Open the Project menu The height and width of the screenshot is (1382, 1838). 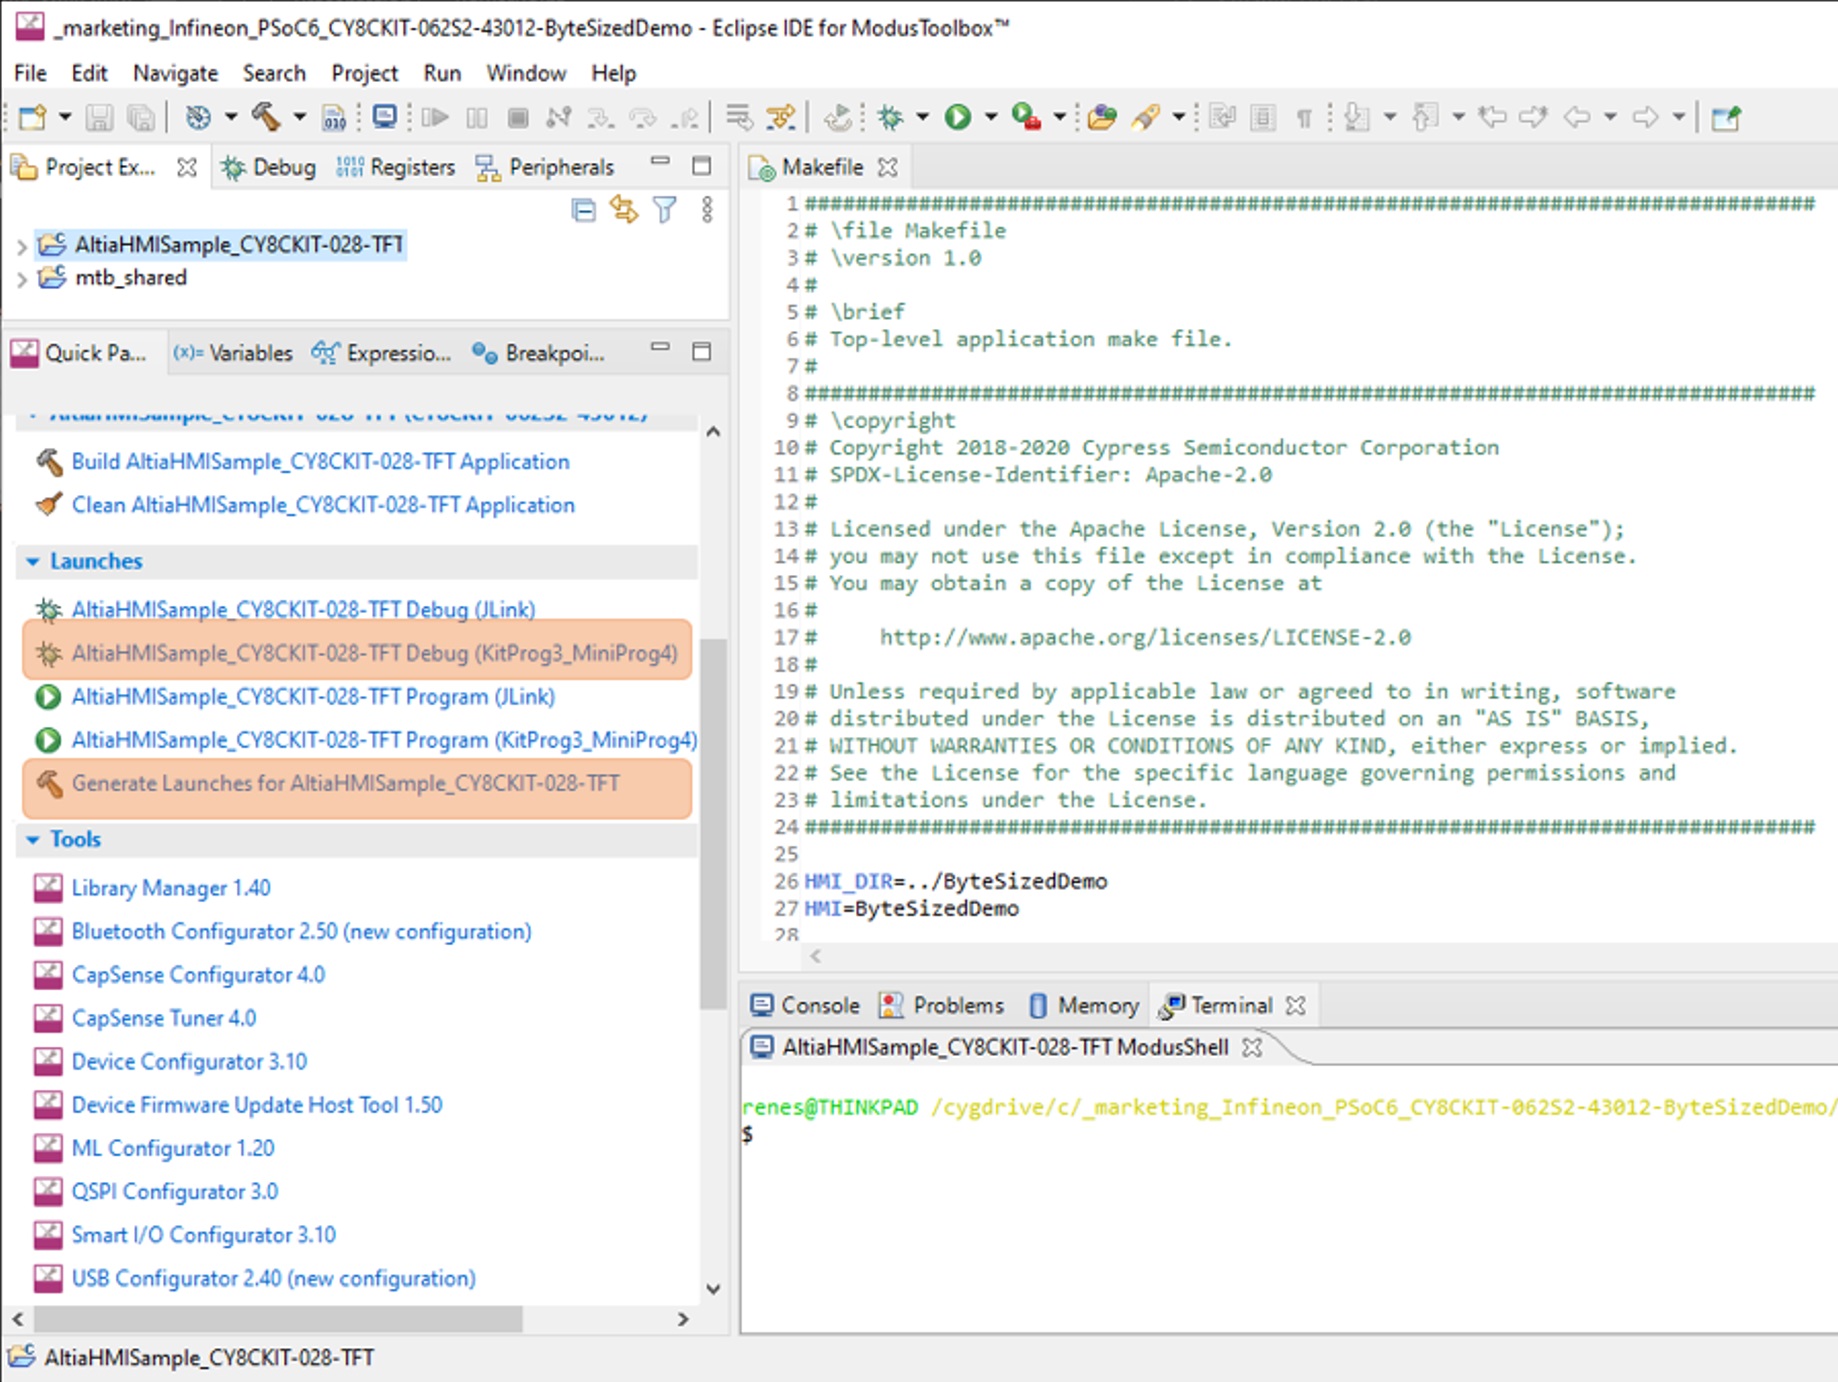tap(365, 73)
